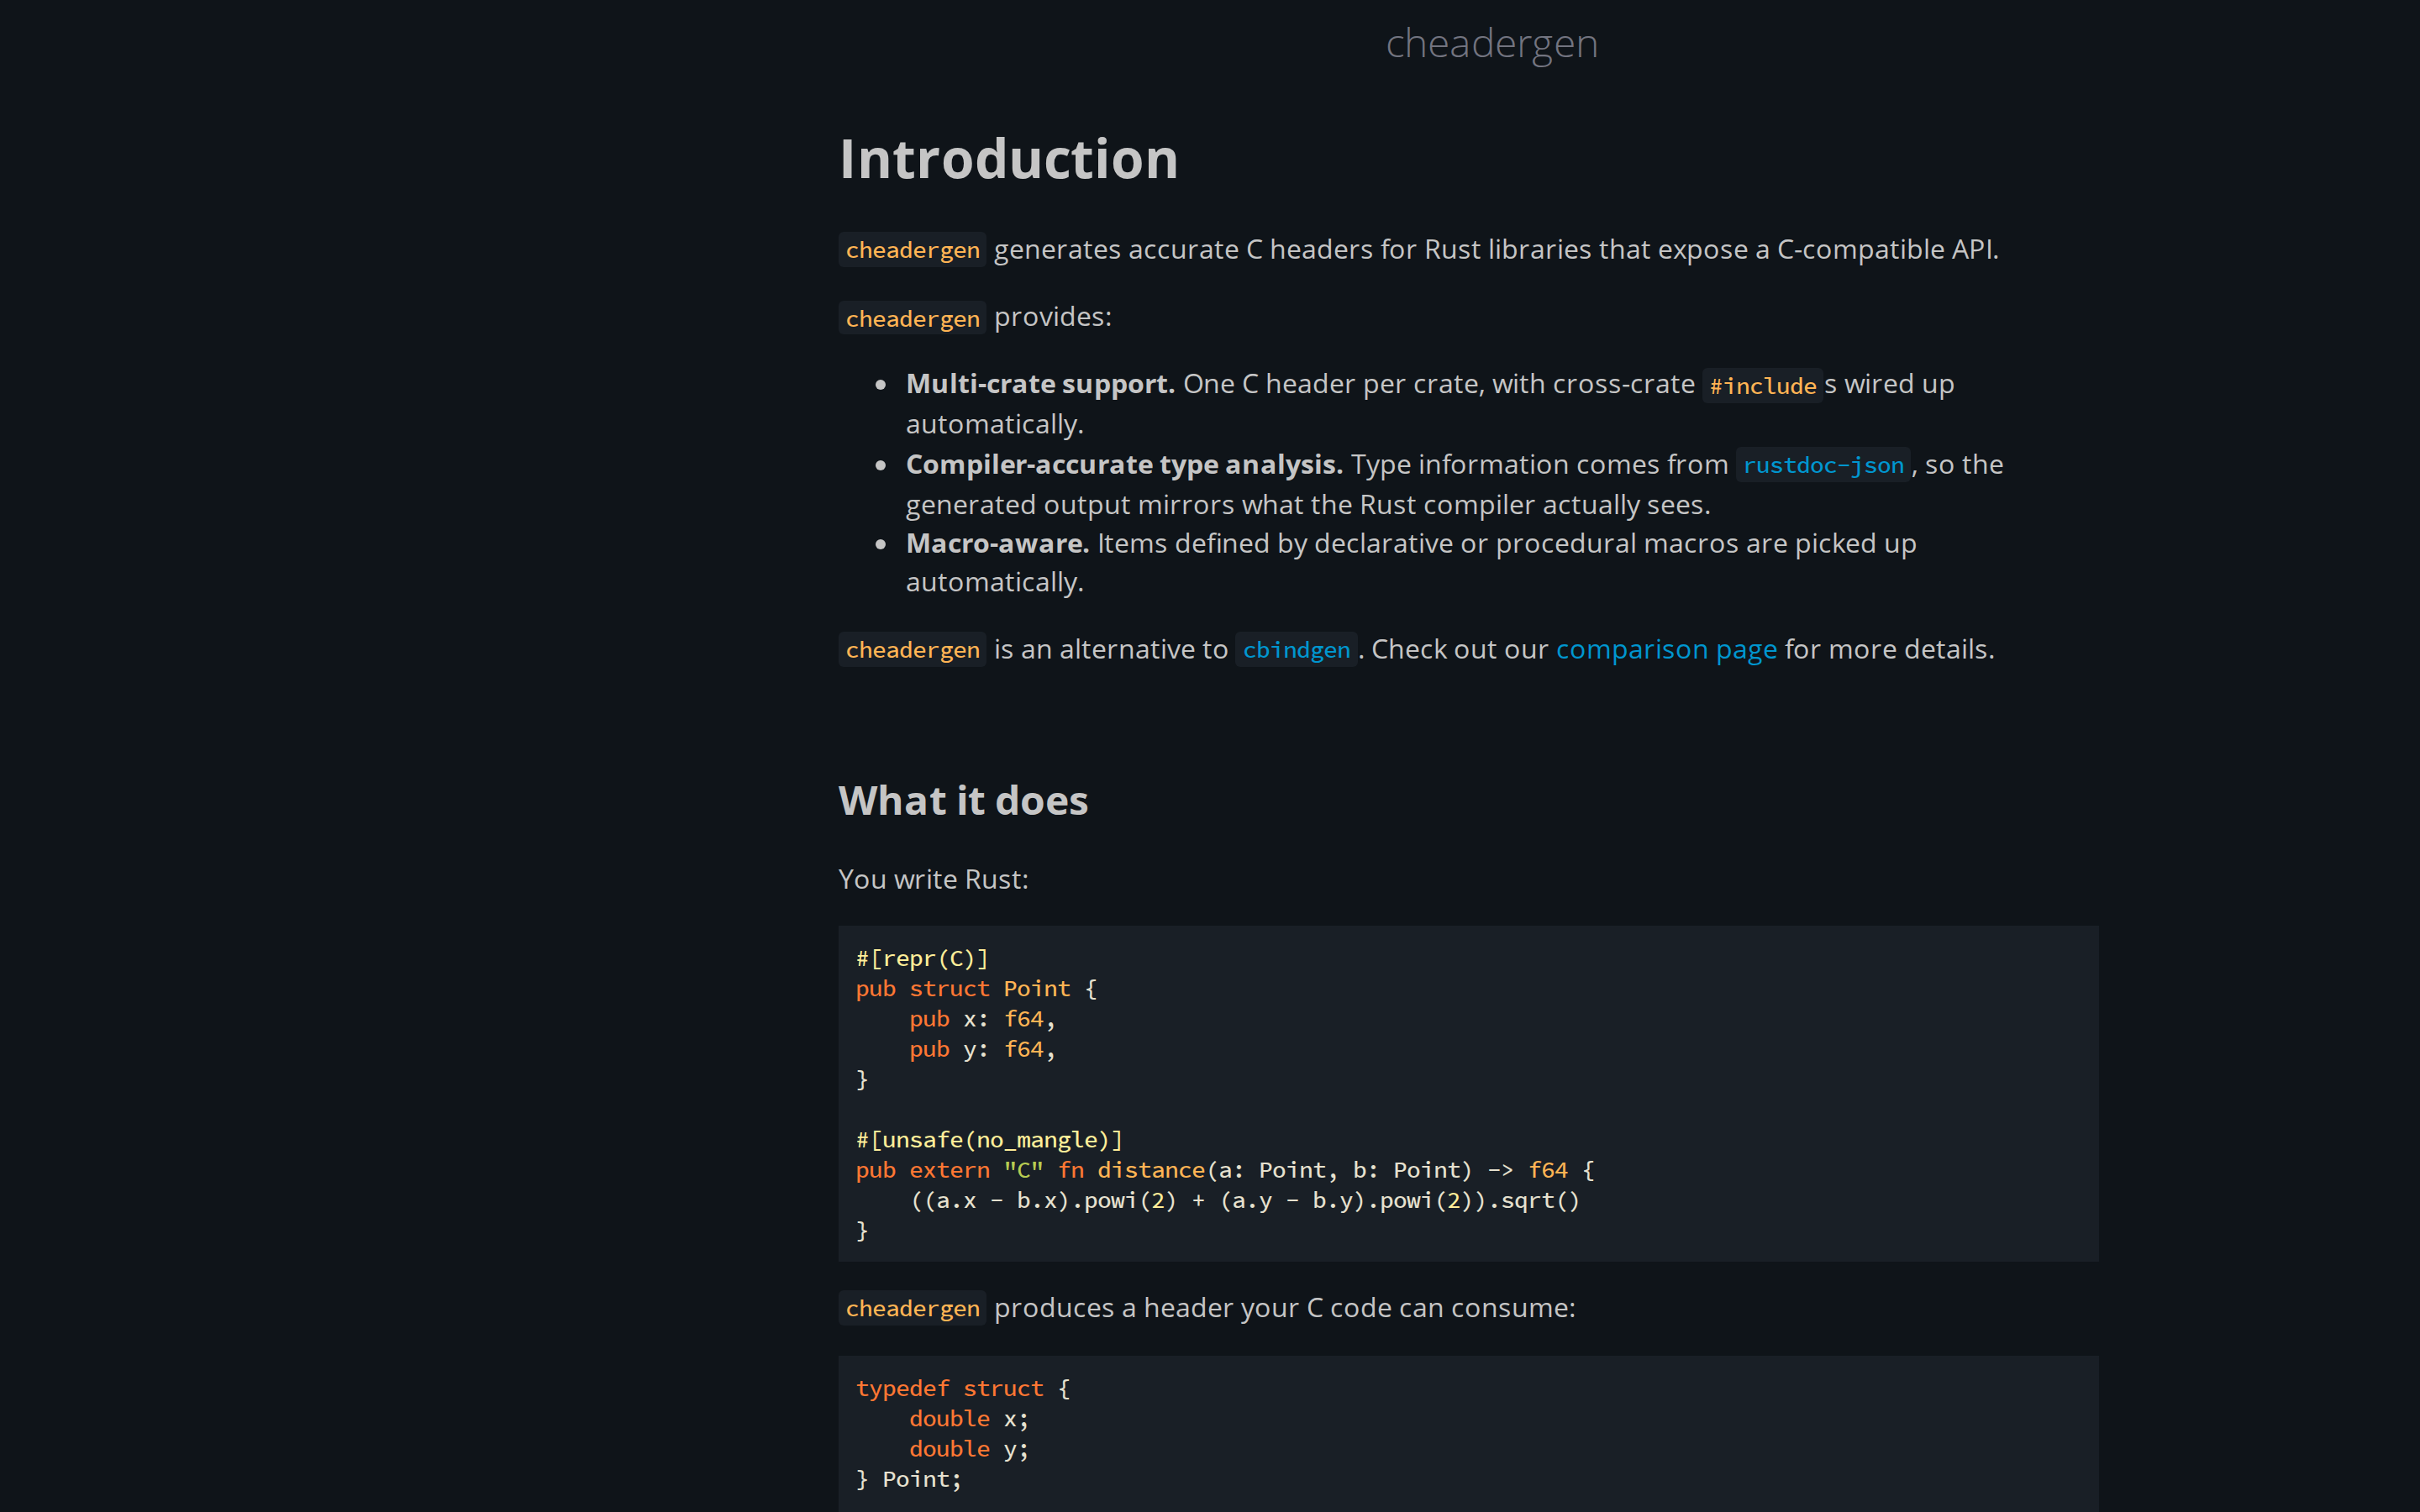Click the #[repr(C)] attribute line
2420x1512 pixels.
[922, 959]
